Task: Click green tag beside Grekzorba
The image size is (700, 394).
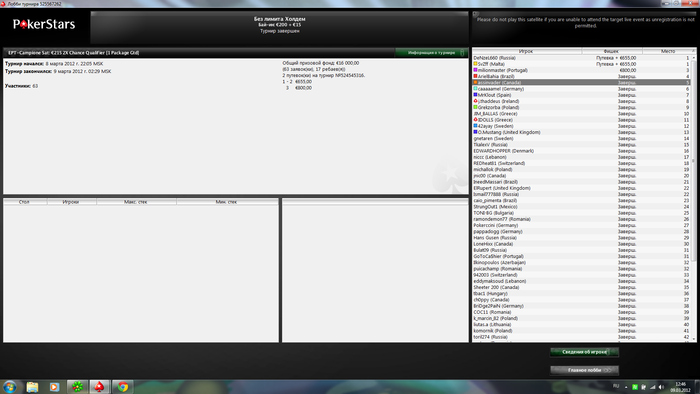Action: point(475,108)
